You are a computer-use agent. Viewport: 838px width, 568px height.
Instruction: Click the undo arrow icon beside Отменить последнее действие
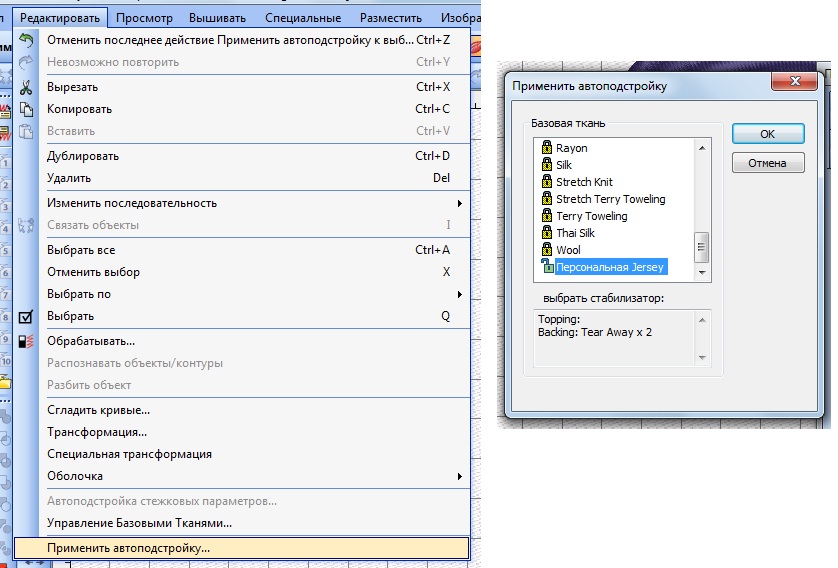(26, 40)
